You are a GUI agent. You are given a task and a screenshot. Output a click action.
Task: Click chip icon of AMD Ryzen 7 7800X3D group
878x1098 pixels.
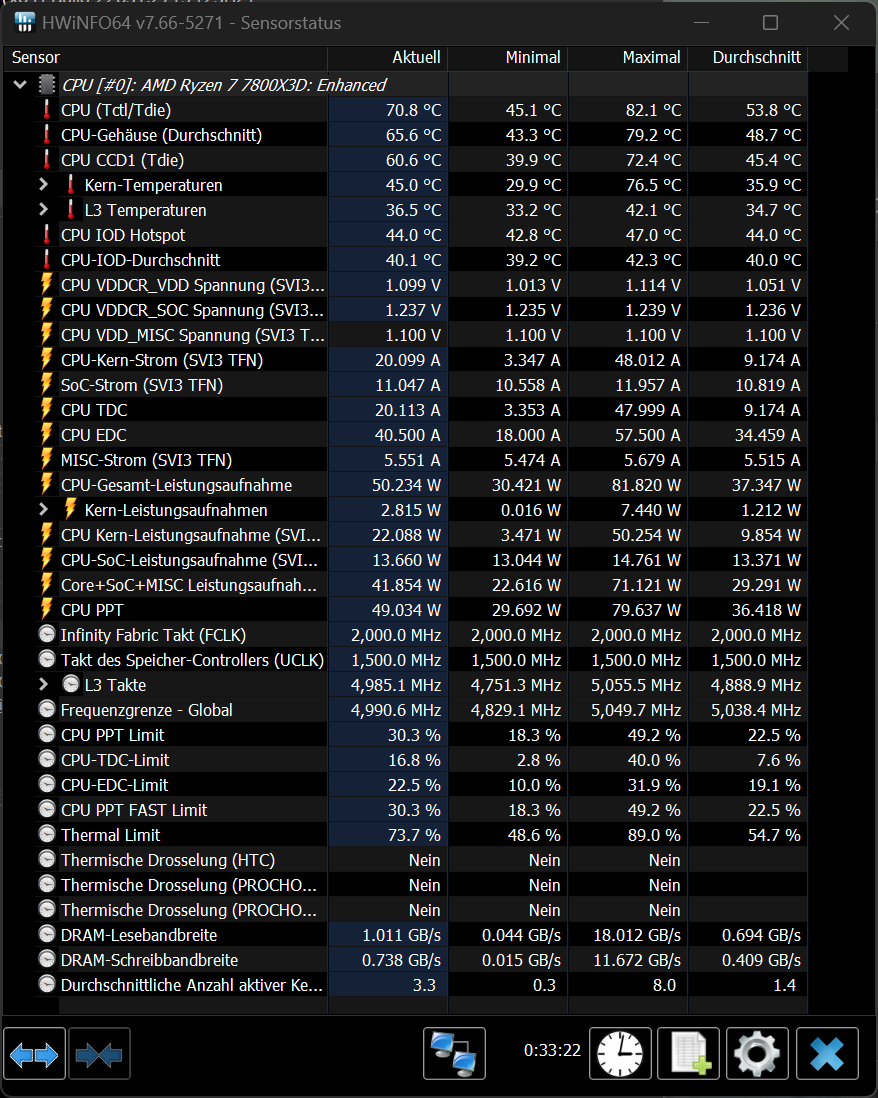[47, 85]
